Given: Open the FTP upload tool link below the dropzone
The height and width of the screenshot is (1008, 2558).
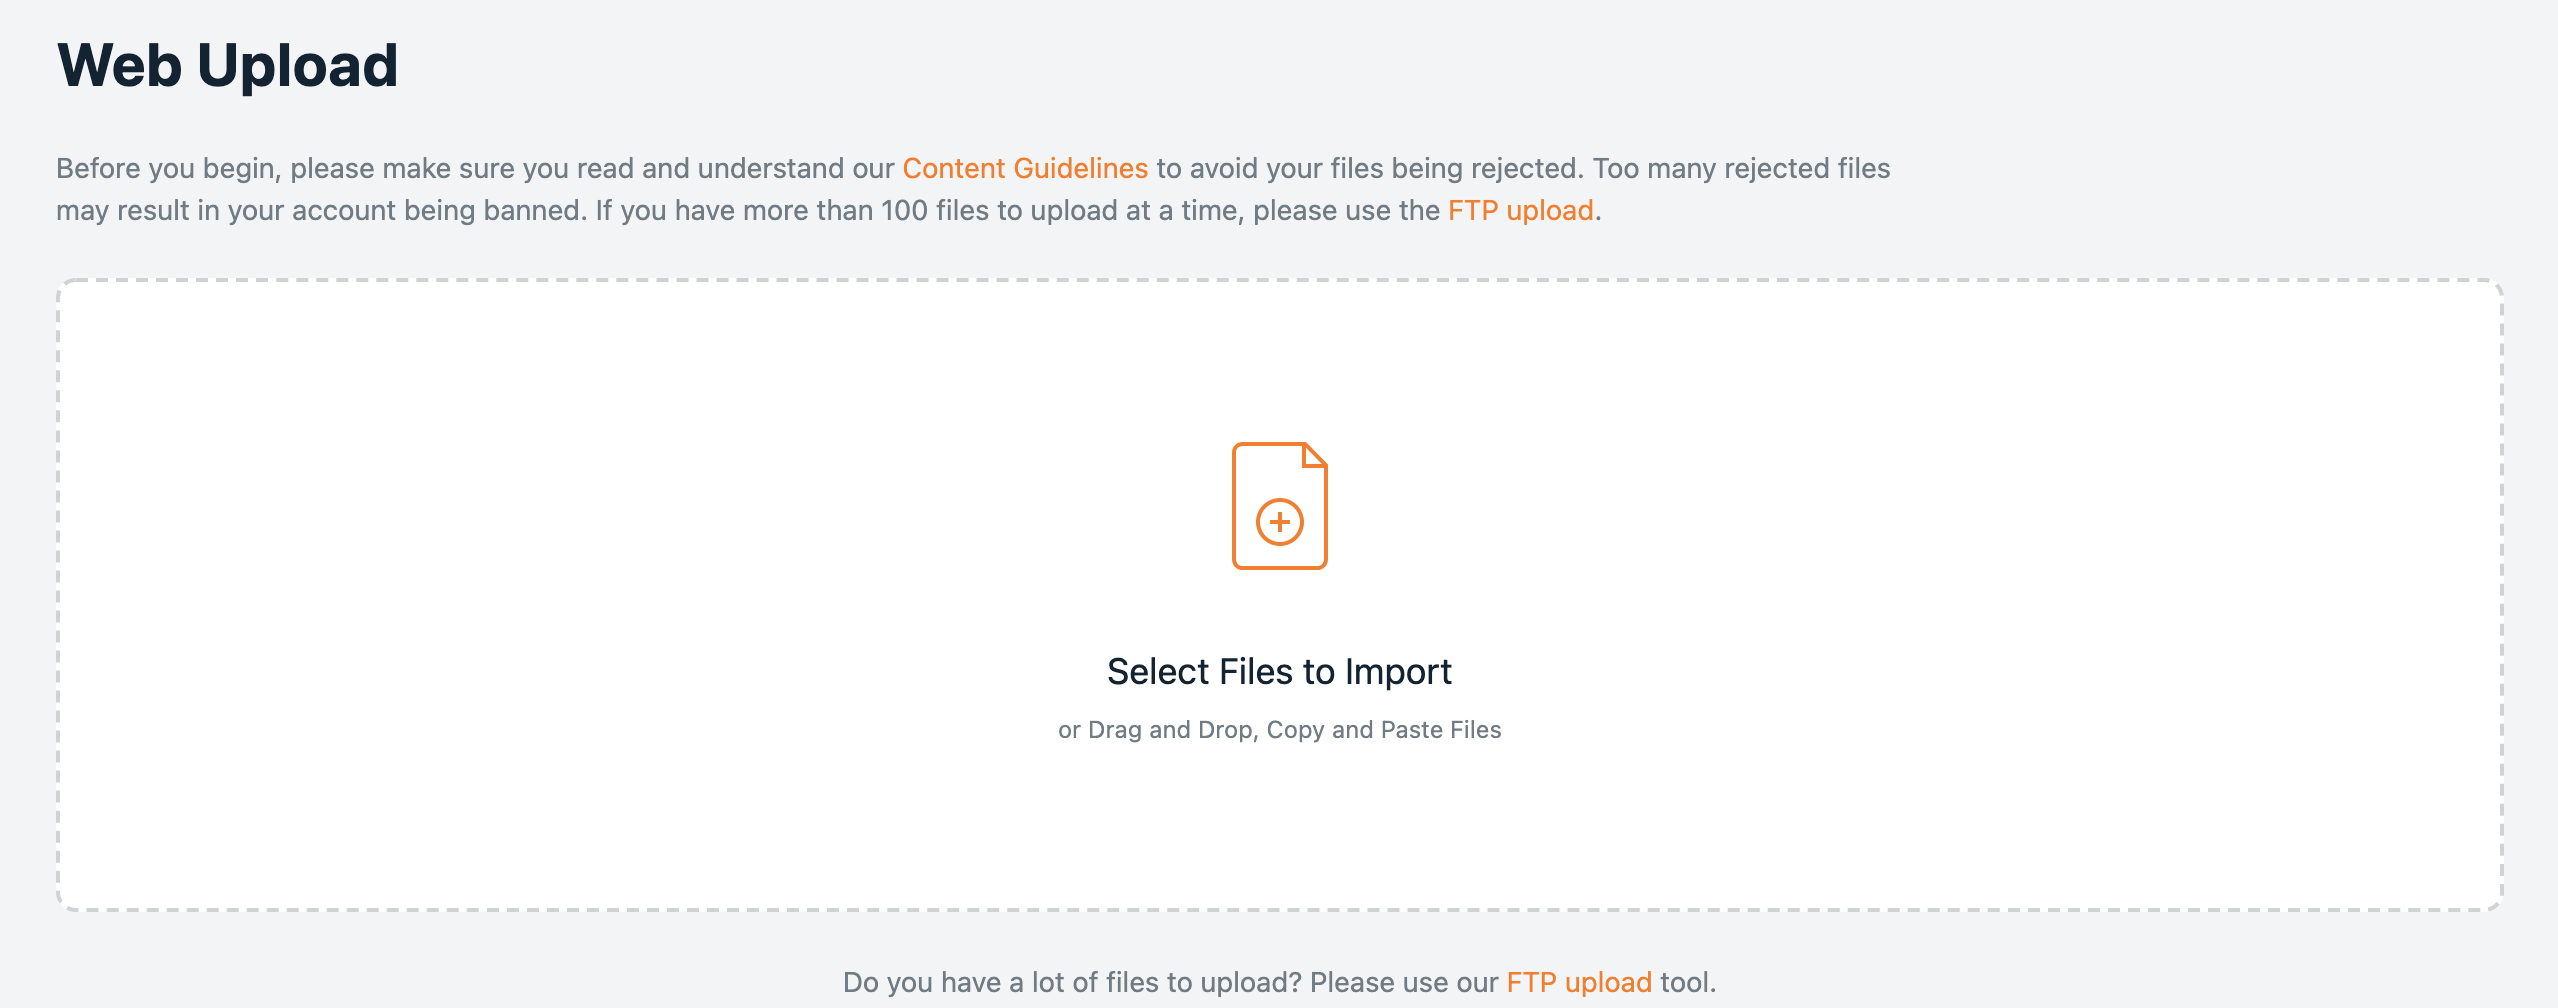Looking at the screenshot, I should tap(1579, 982).
